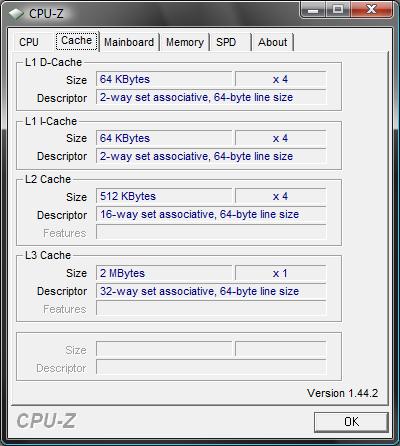Click L3 Cache size 2 MBytes field
The image size is (400, 446).
coord(164,273)
